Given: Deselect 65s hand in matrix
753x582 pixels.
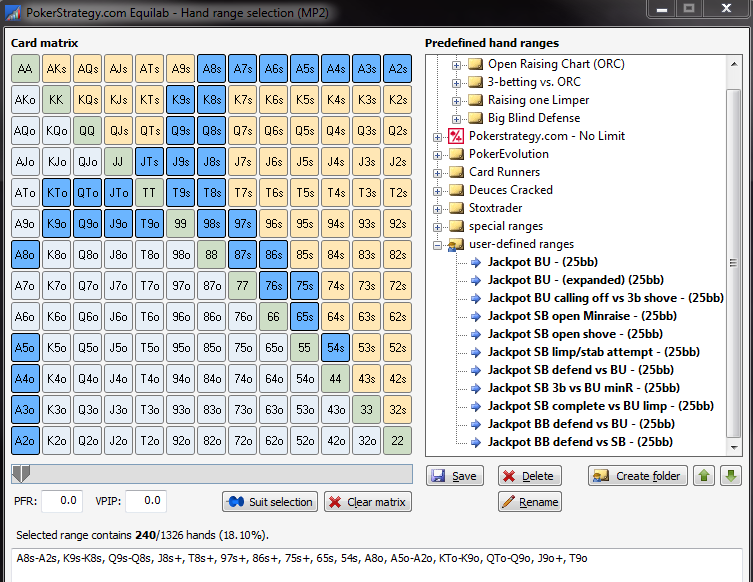Looking at the screenshot, I should (x=304, y=317).
